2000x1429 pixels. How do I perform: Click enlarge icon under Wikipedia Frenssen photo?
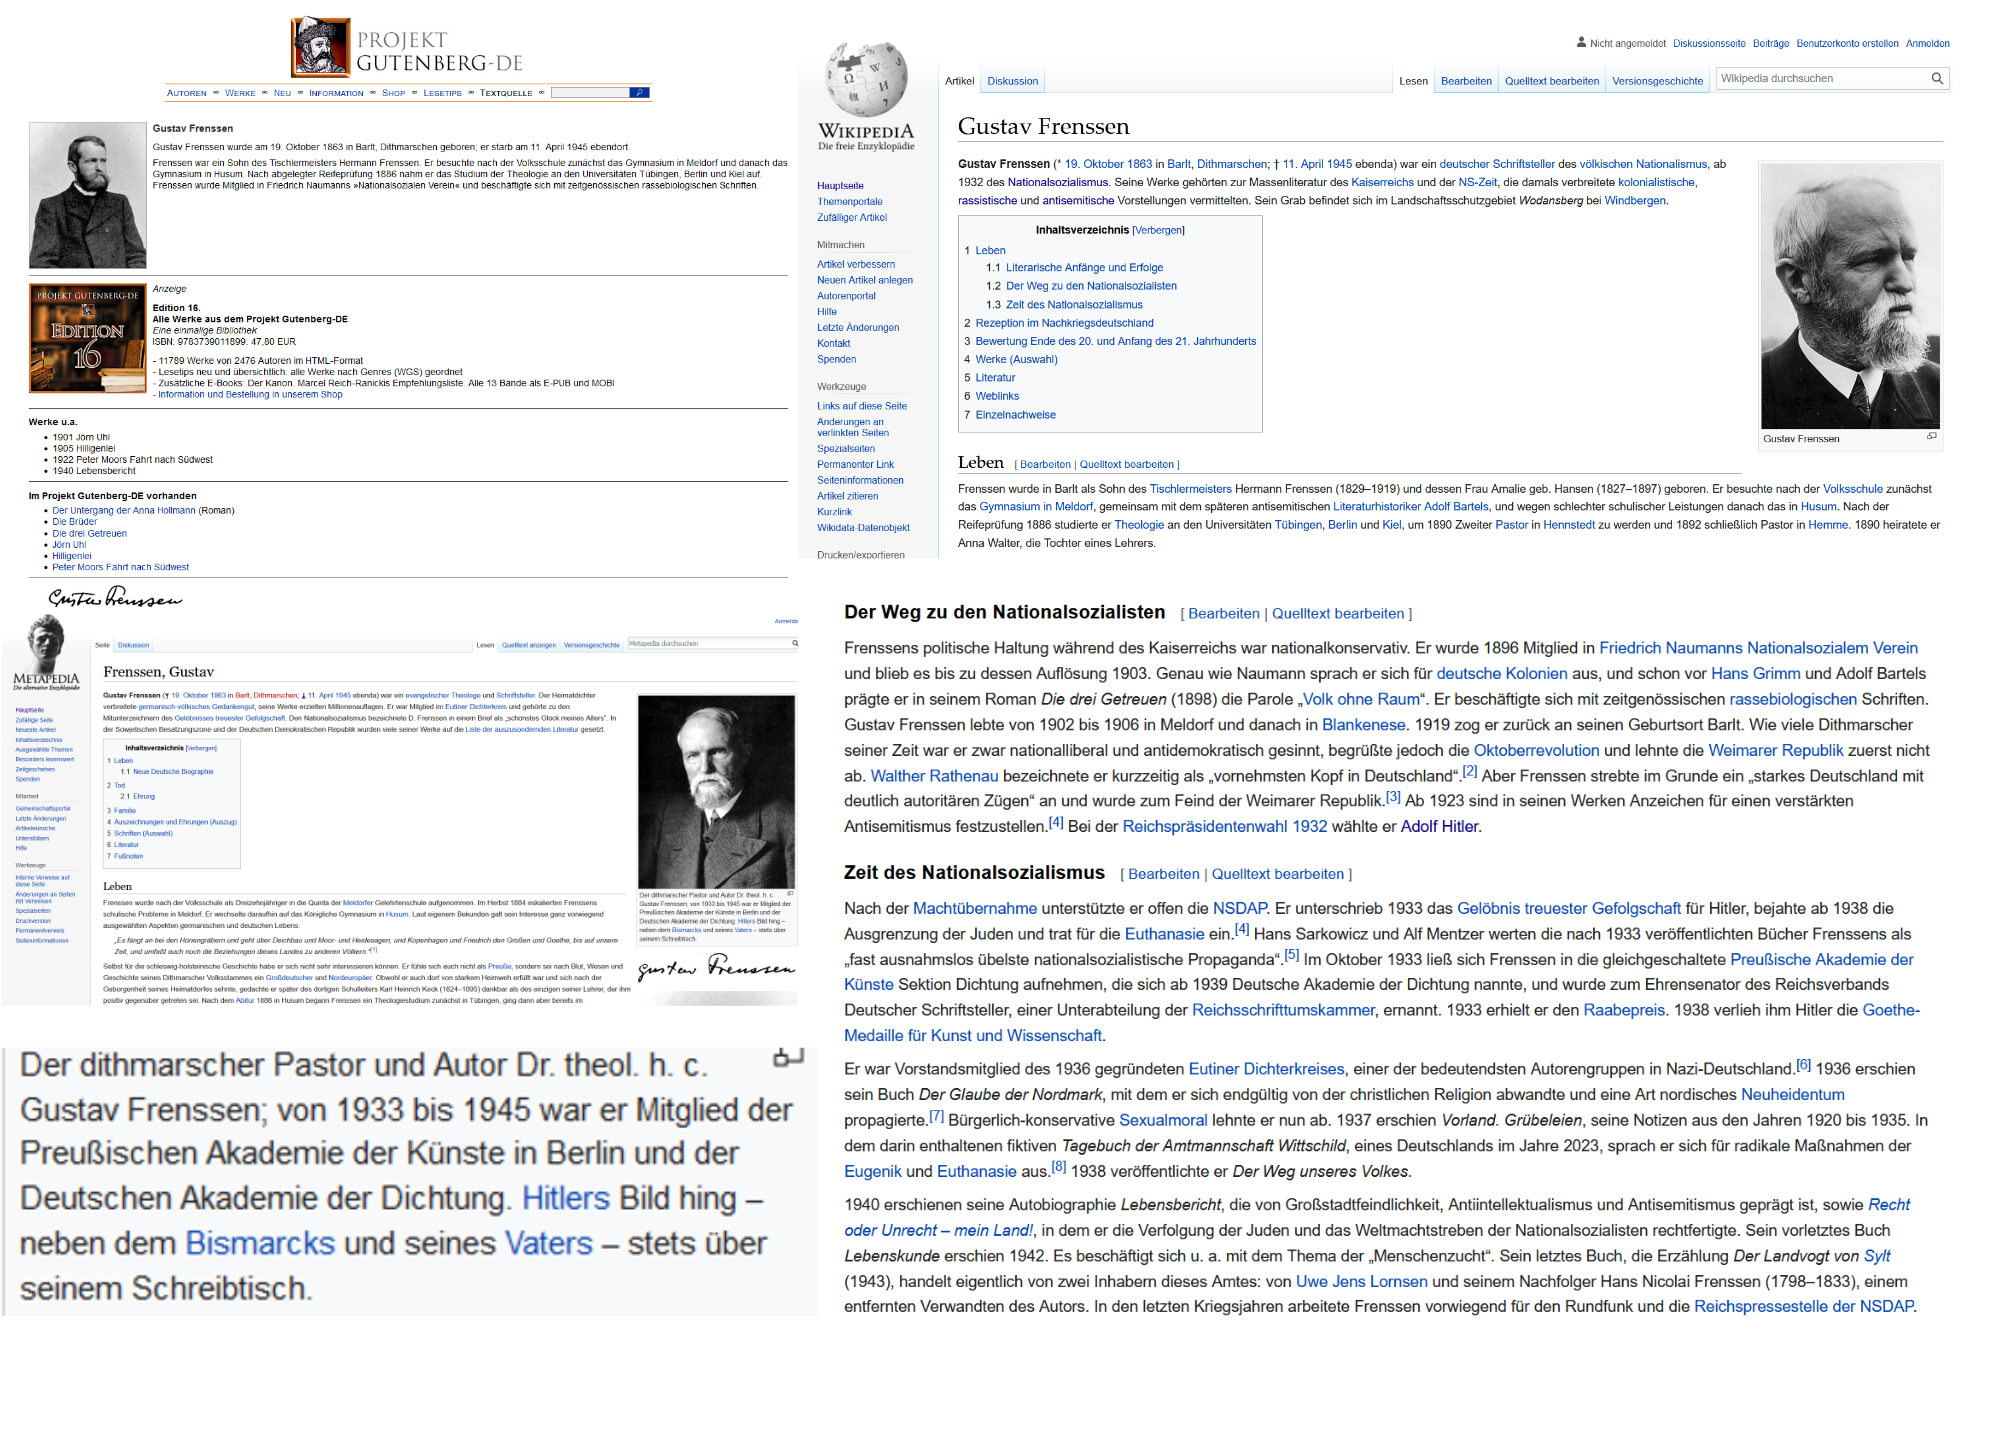coord(1932,436)
